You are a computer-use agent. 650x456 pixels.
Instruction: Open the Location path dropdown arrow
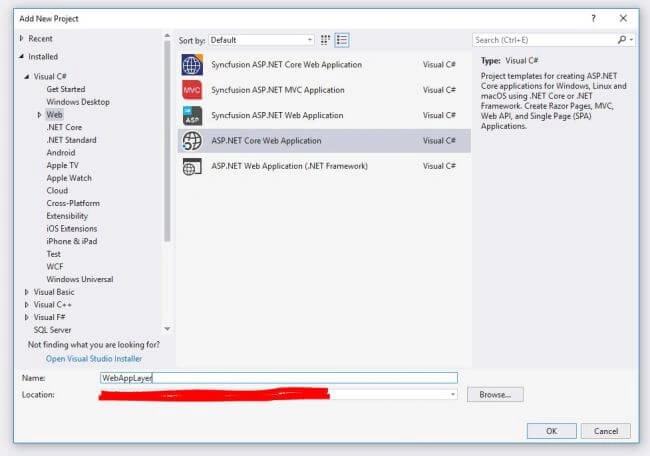(453, 394)
